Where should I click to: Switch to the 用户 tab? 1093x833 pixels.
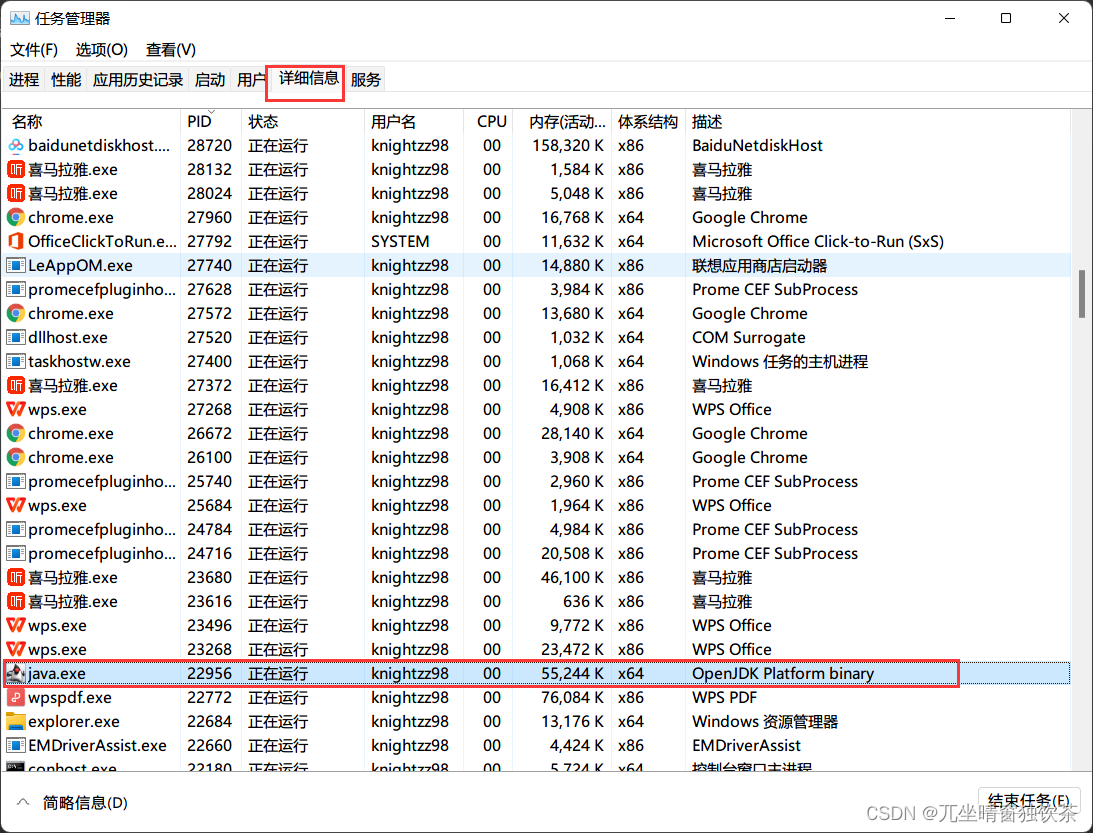coord(250,79)
